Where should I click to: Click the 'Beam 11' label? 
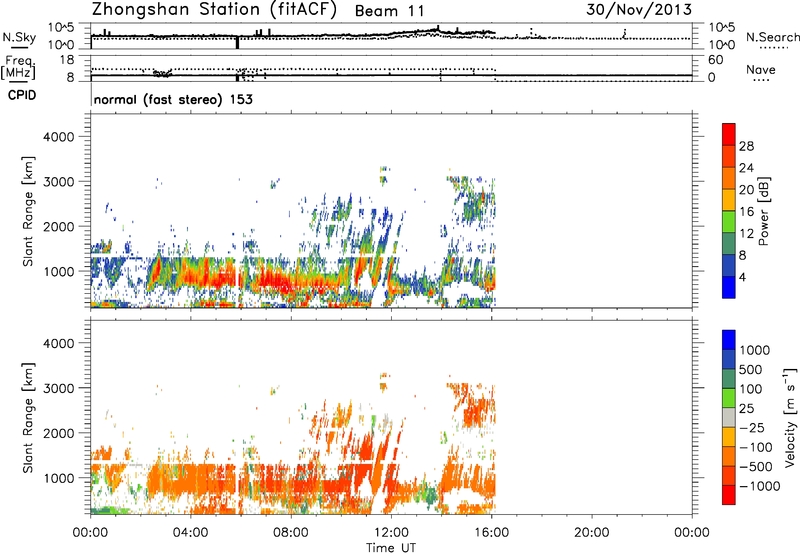(x=389, y=11)
